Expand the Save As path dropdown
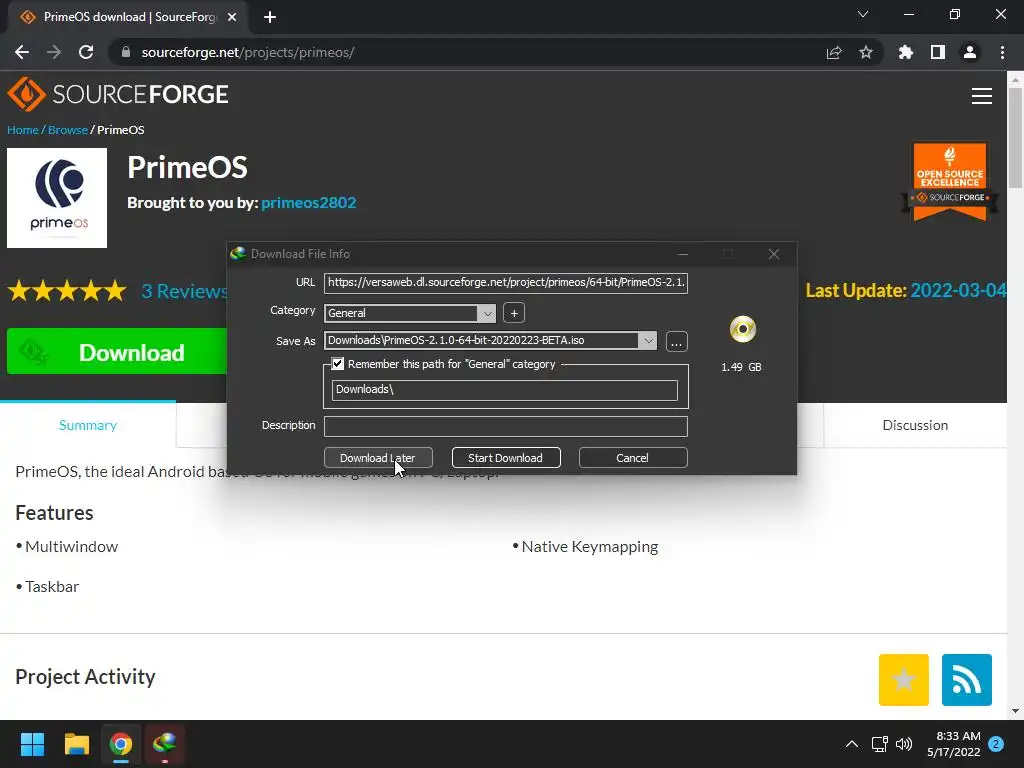The width and height of the screenshot is (1024, 768). 648,340
